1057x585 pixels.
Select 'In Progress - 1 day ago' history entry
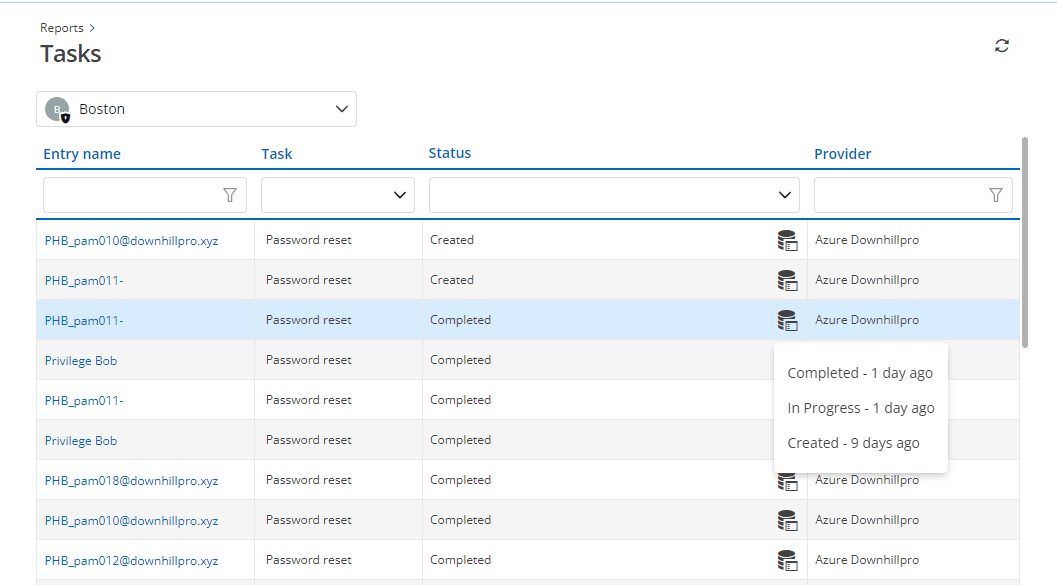[x=860, y=408]
